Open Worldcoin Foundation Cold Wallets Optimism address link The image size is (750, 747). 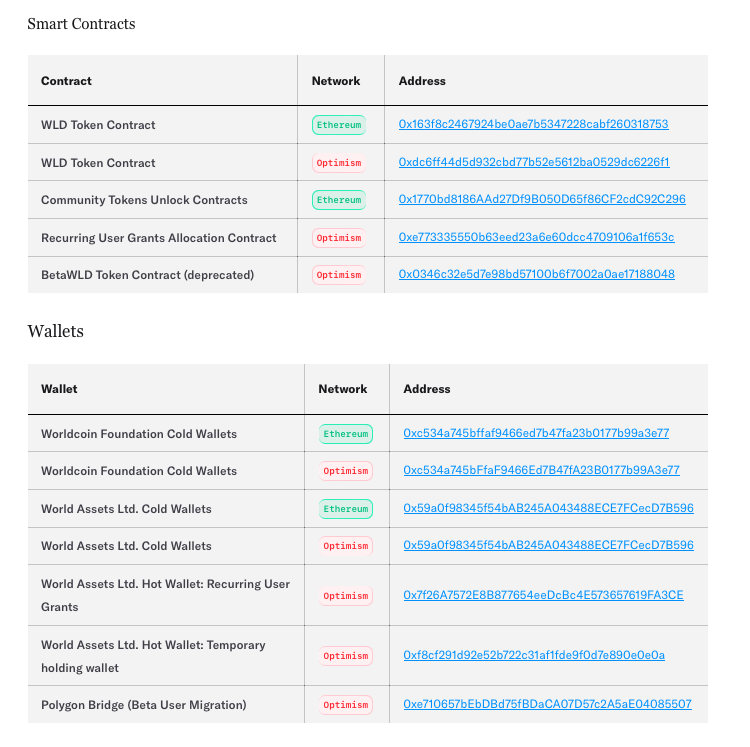541,471
